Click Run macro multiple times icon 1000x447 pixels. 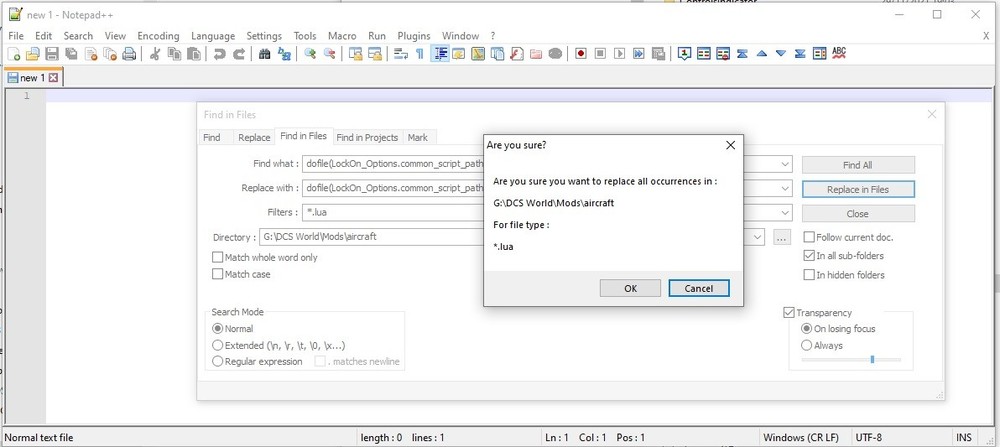[x=638, y=54]
